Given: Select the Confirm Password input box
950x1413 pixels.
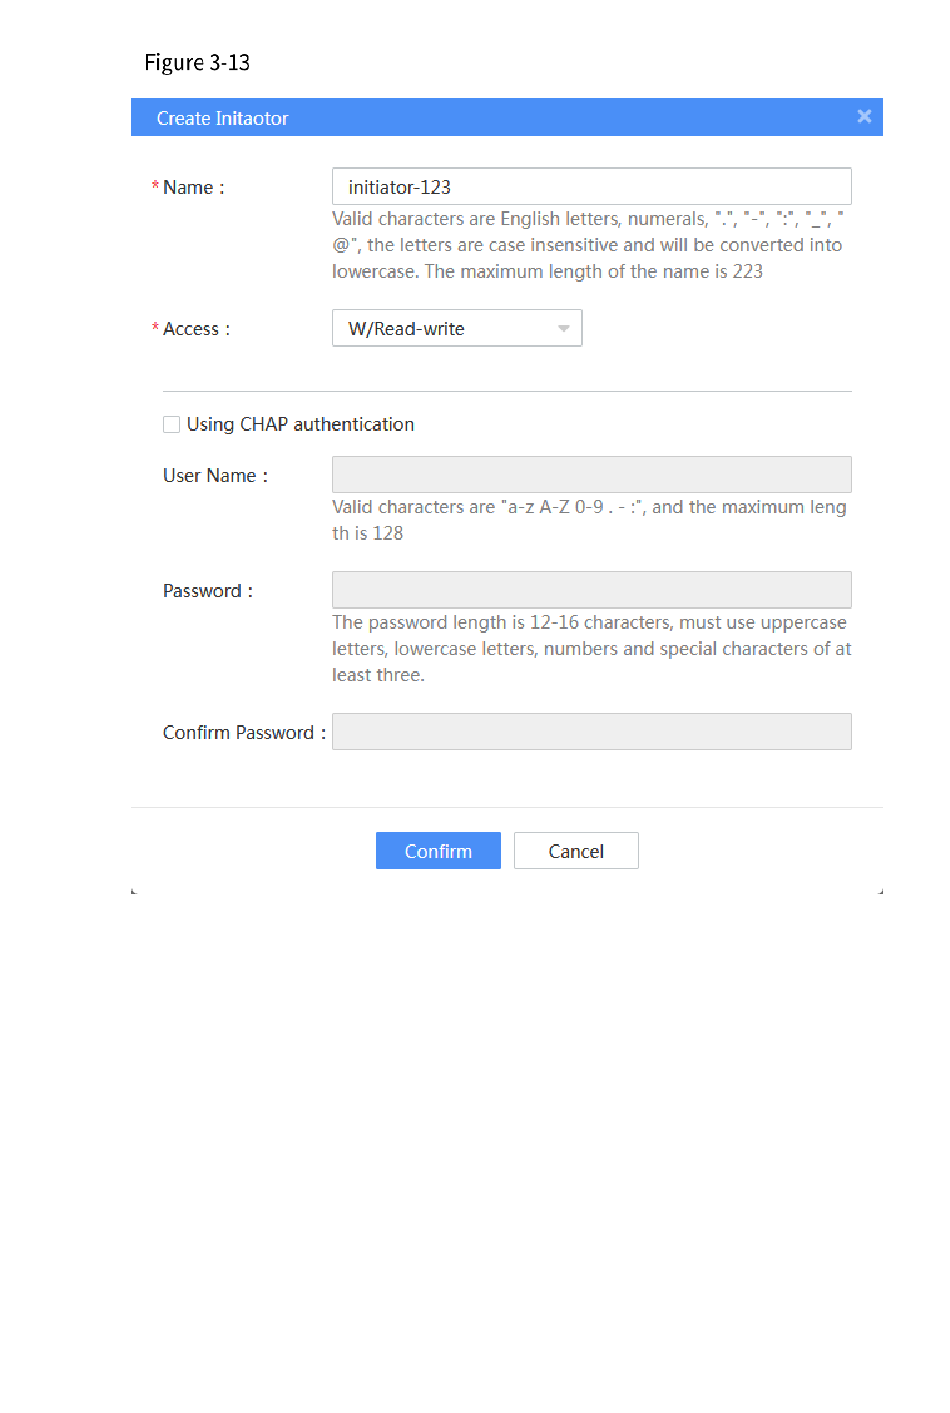Looking at the screenshot, I should click(592, 732).
